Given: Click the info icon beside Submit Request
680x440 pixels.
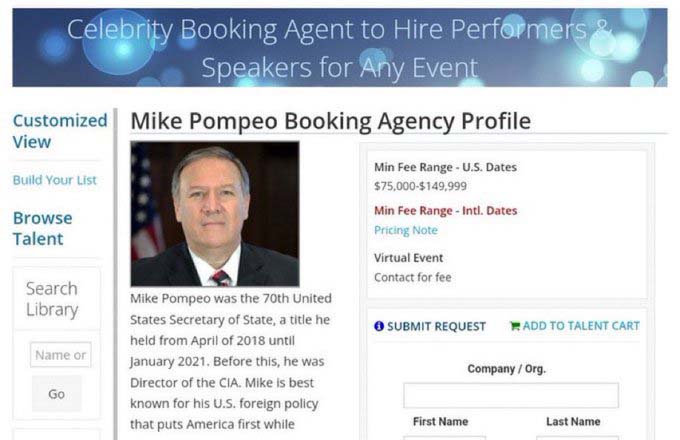Looking at the screenshot, I should click(379, 326).
